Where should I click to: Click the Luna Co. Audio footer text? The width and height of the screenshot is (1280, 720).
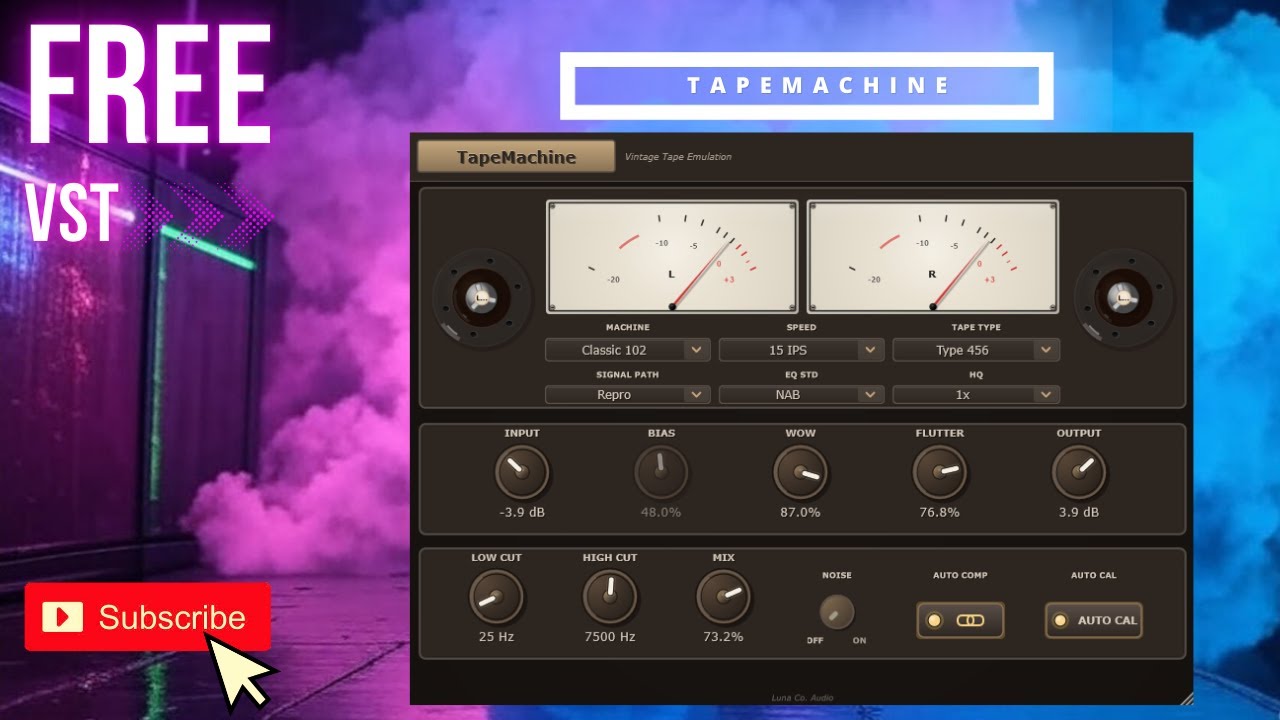click(x=802, y=698)
